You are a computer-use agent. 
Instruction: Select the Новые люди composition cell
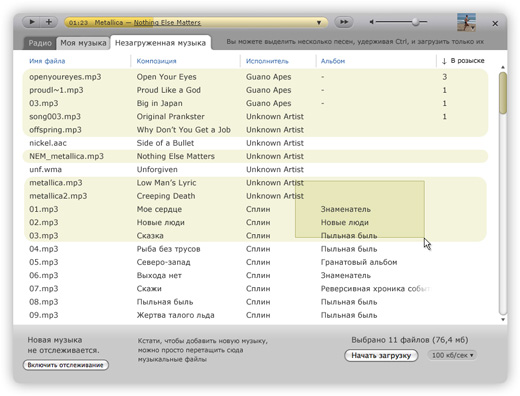(x=160, y=222)
